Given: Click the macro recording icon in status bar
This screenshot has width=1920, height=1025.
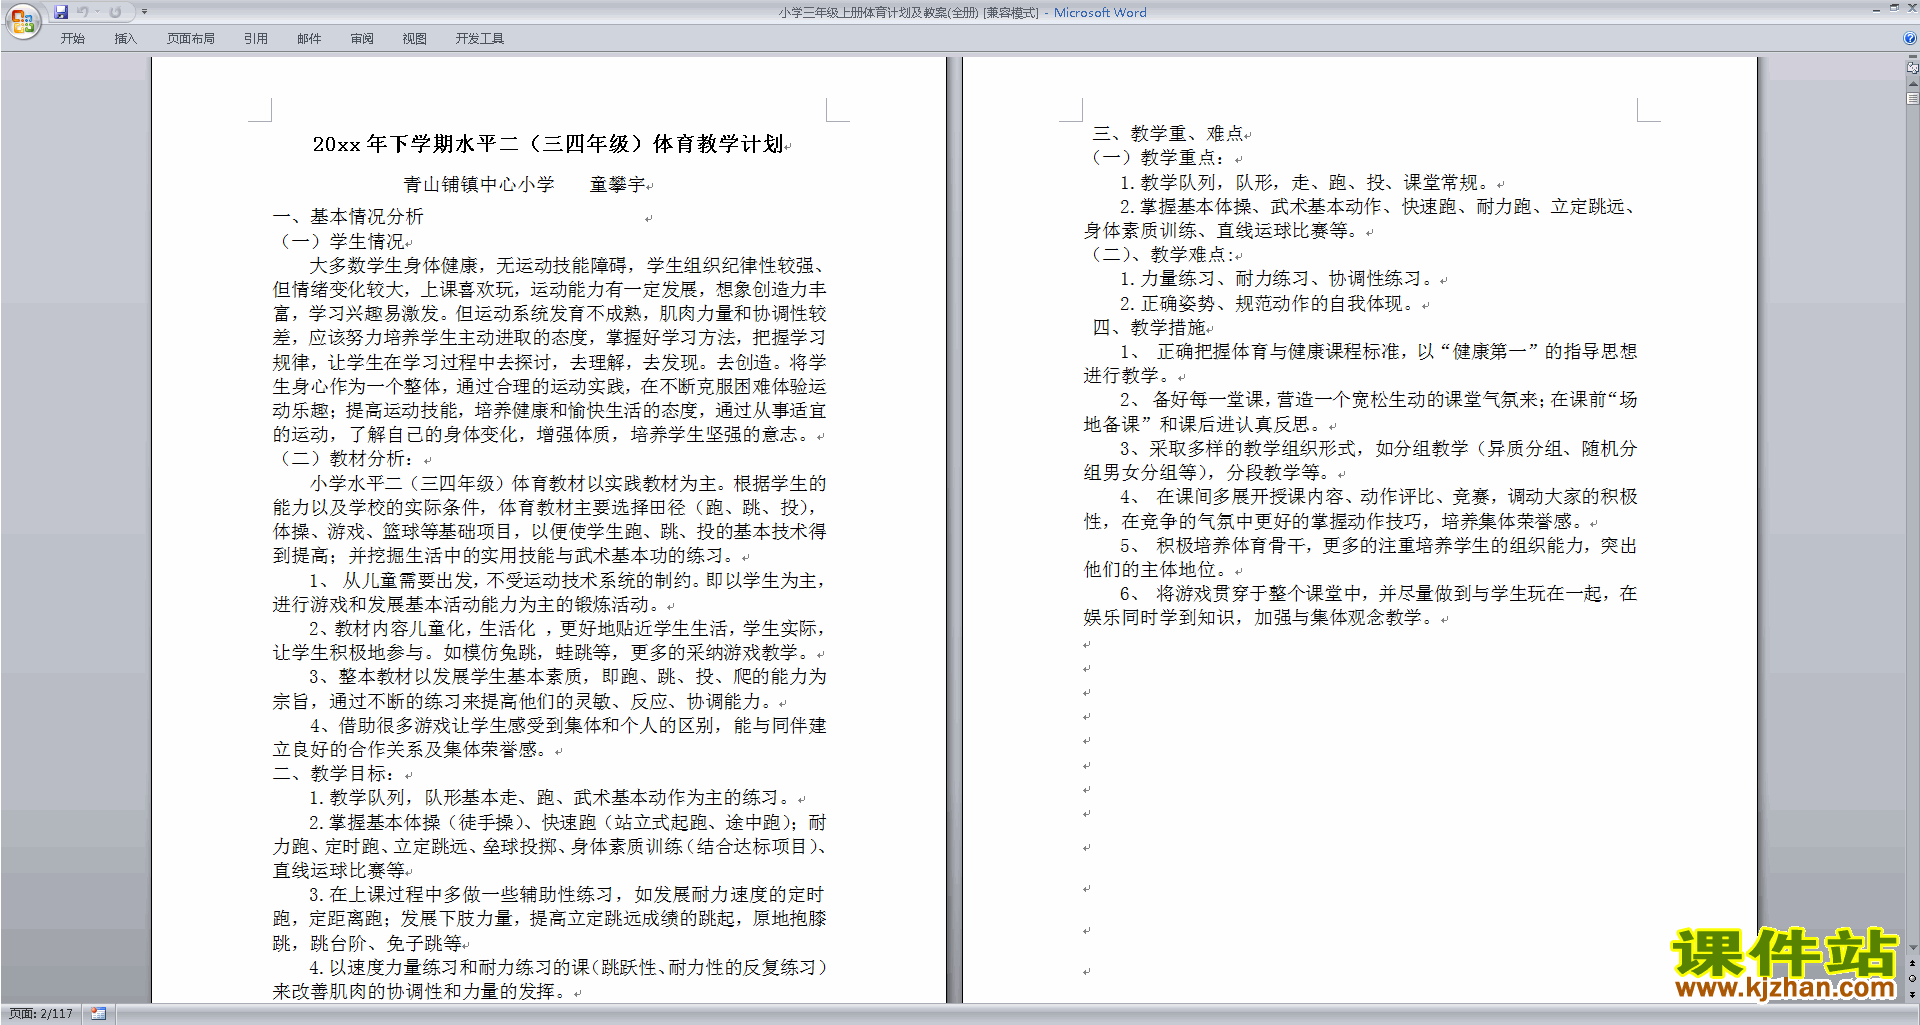Looking at the screenshot, I should coord(98,1014).
